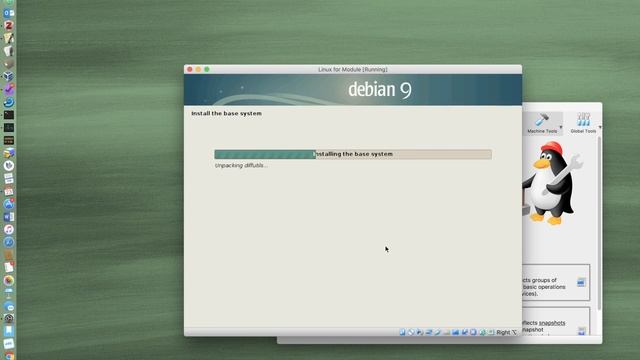Open the Machine Tools dropdown arrow
The width and height of the screenshot is (640, 360).
click(561, 127)
